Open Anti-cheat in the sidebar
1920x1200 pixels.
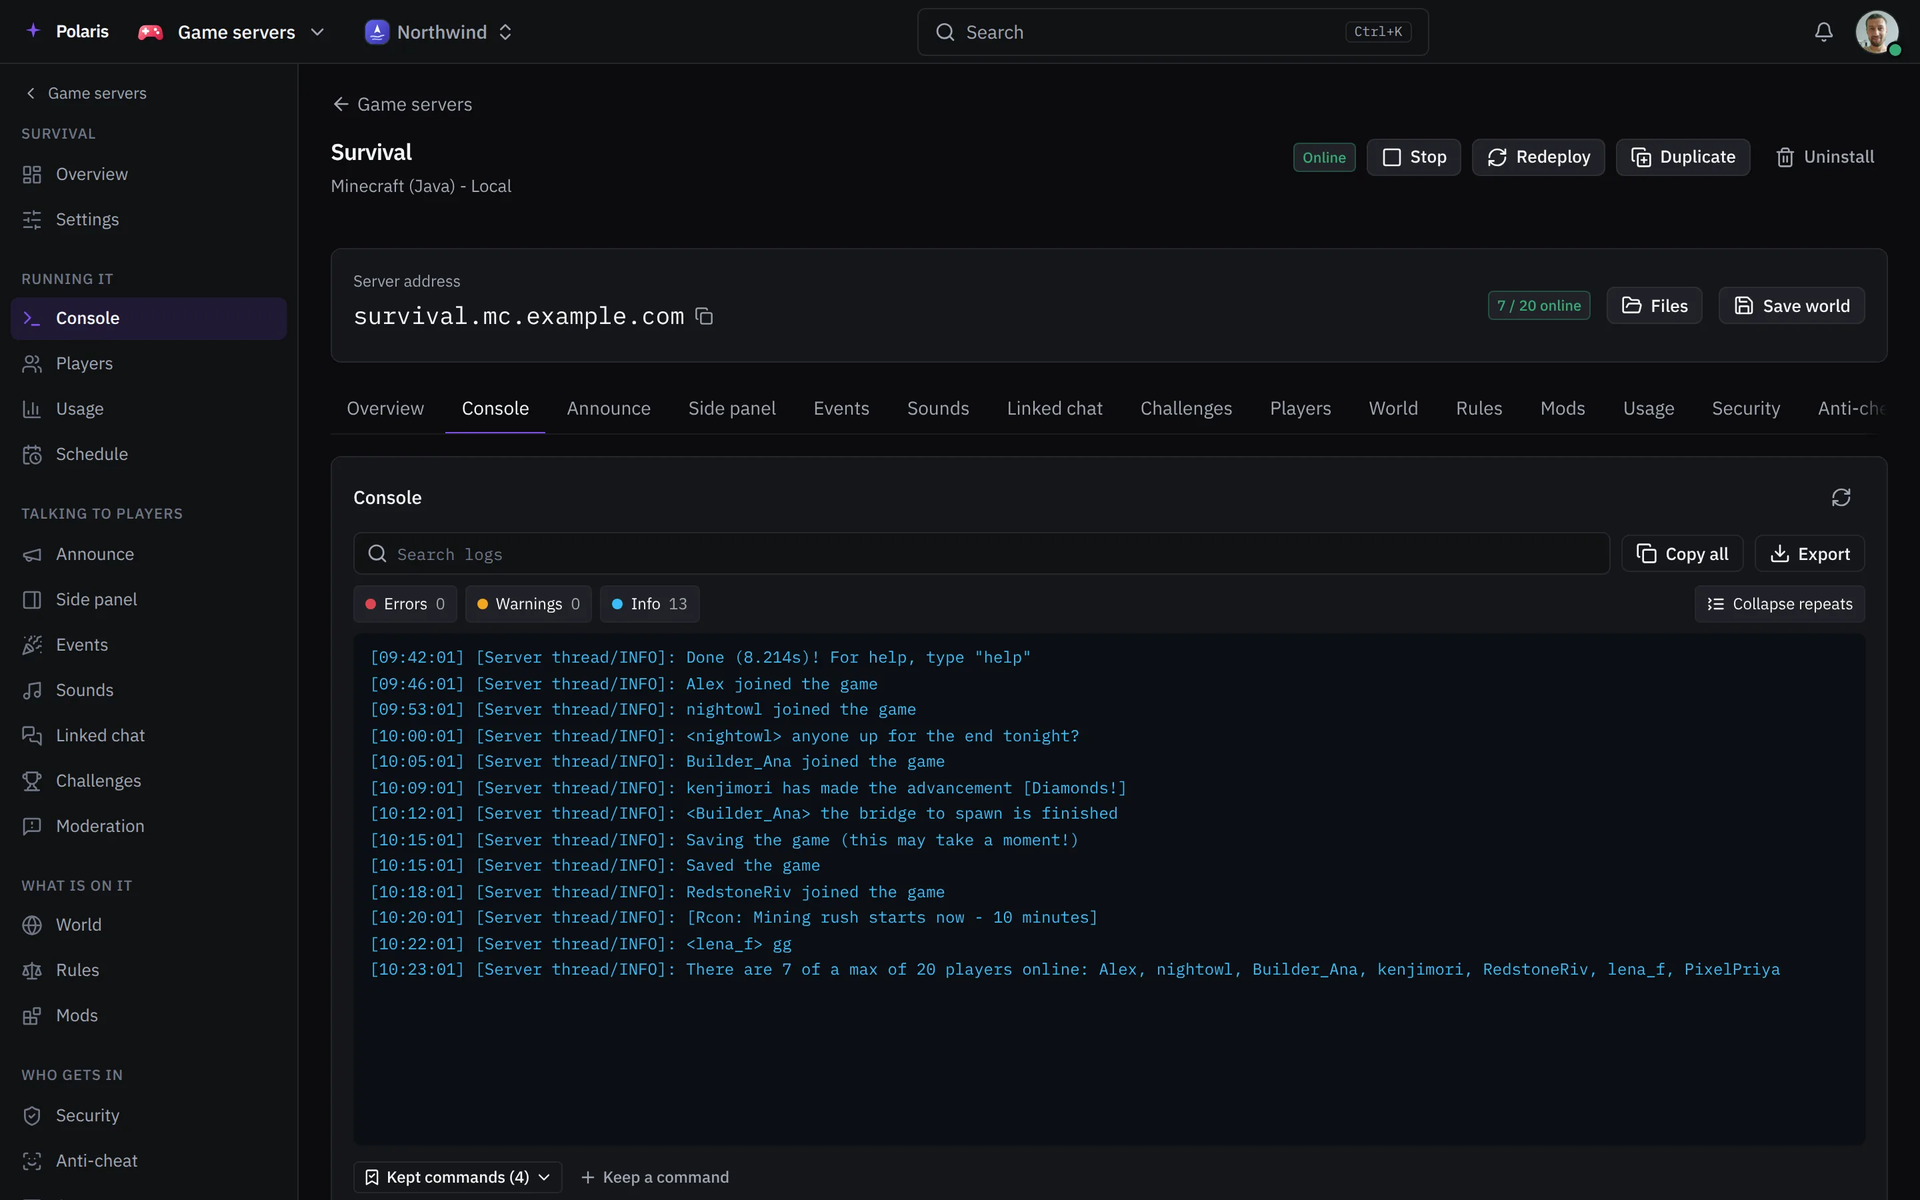(149, 1161)
